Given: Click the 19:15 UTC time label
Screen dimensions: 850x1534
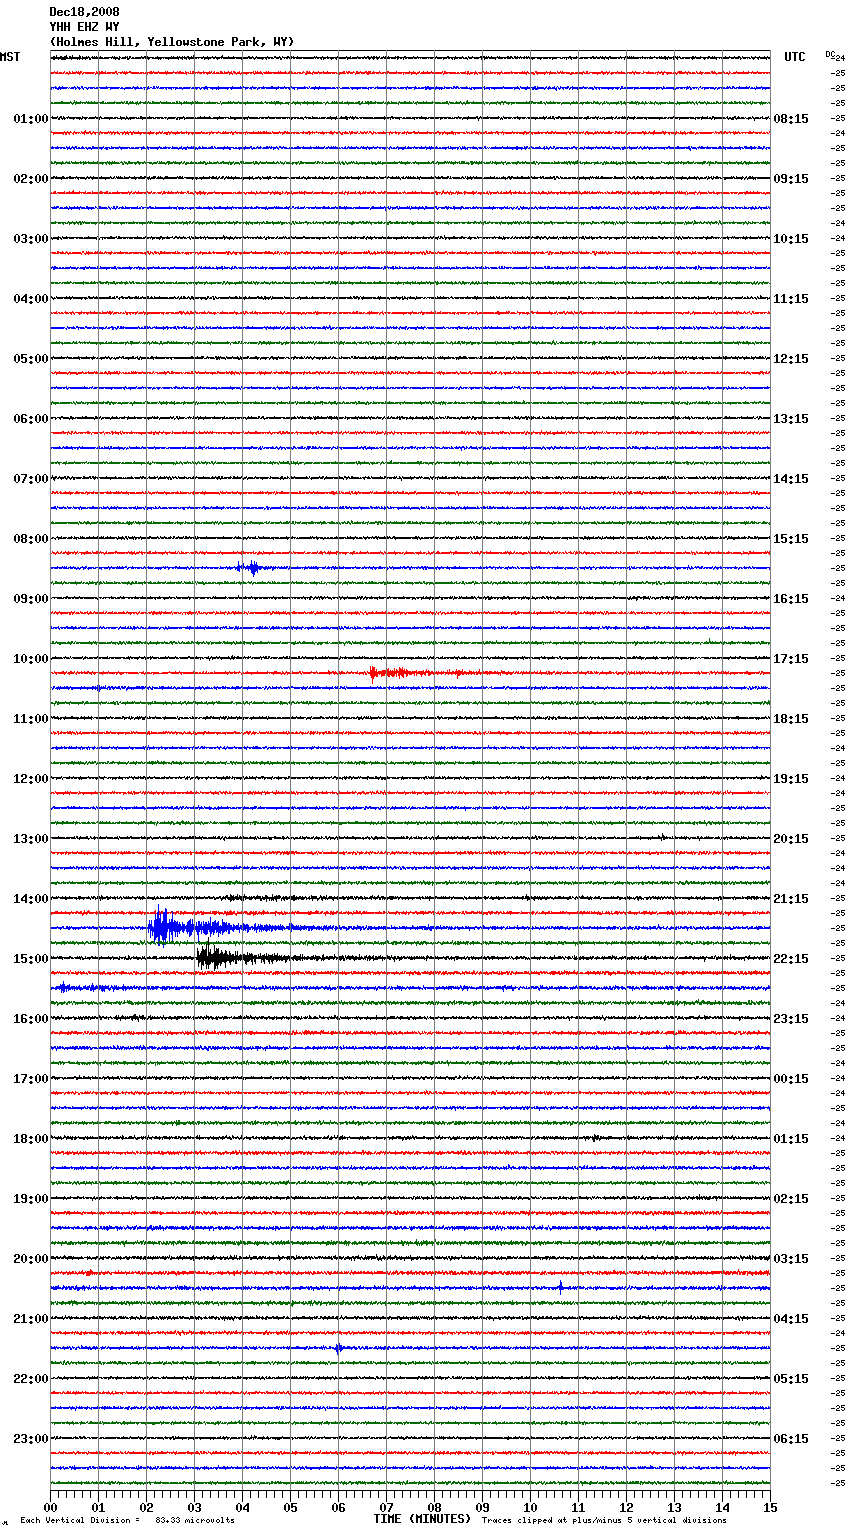Looking at the screenshot, I should 791,779.
